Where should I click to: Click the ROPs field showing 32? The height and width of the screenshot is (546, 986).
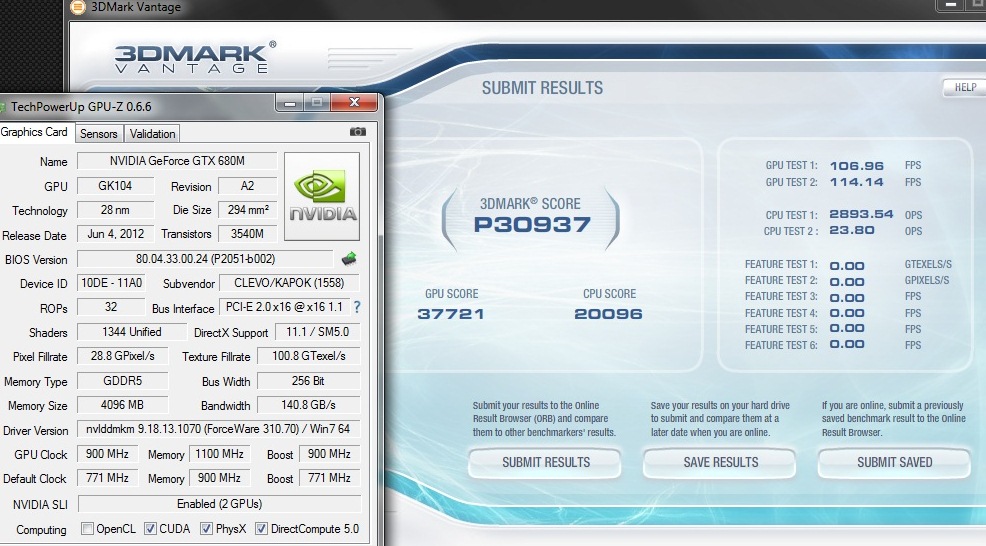click(111, 307)
